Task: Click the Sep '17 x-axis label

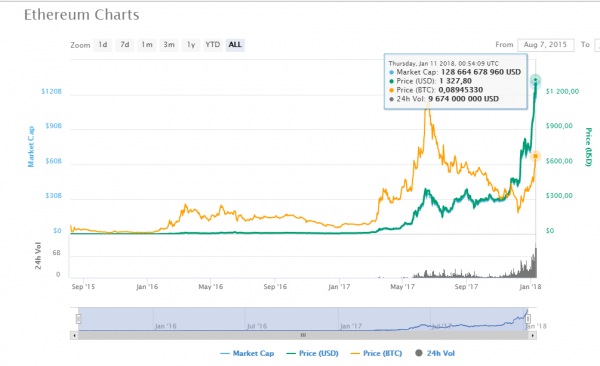Action: 466,286
